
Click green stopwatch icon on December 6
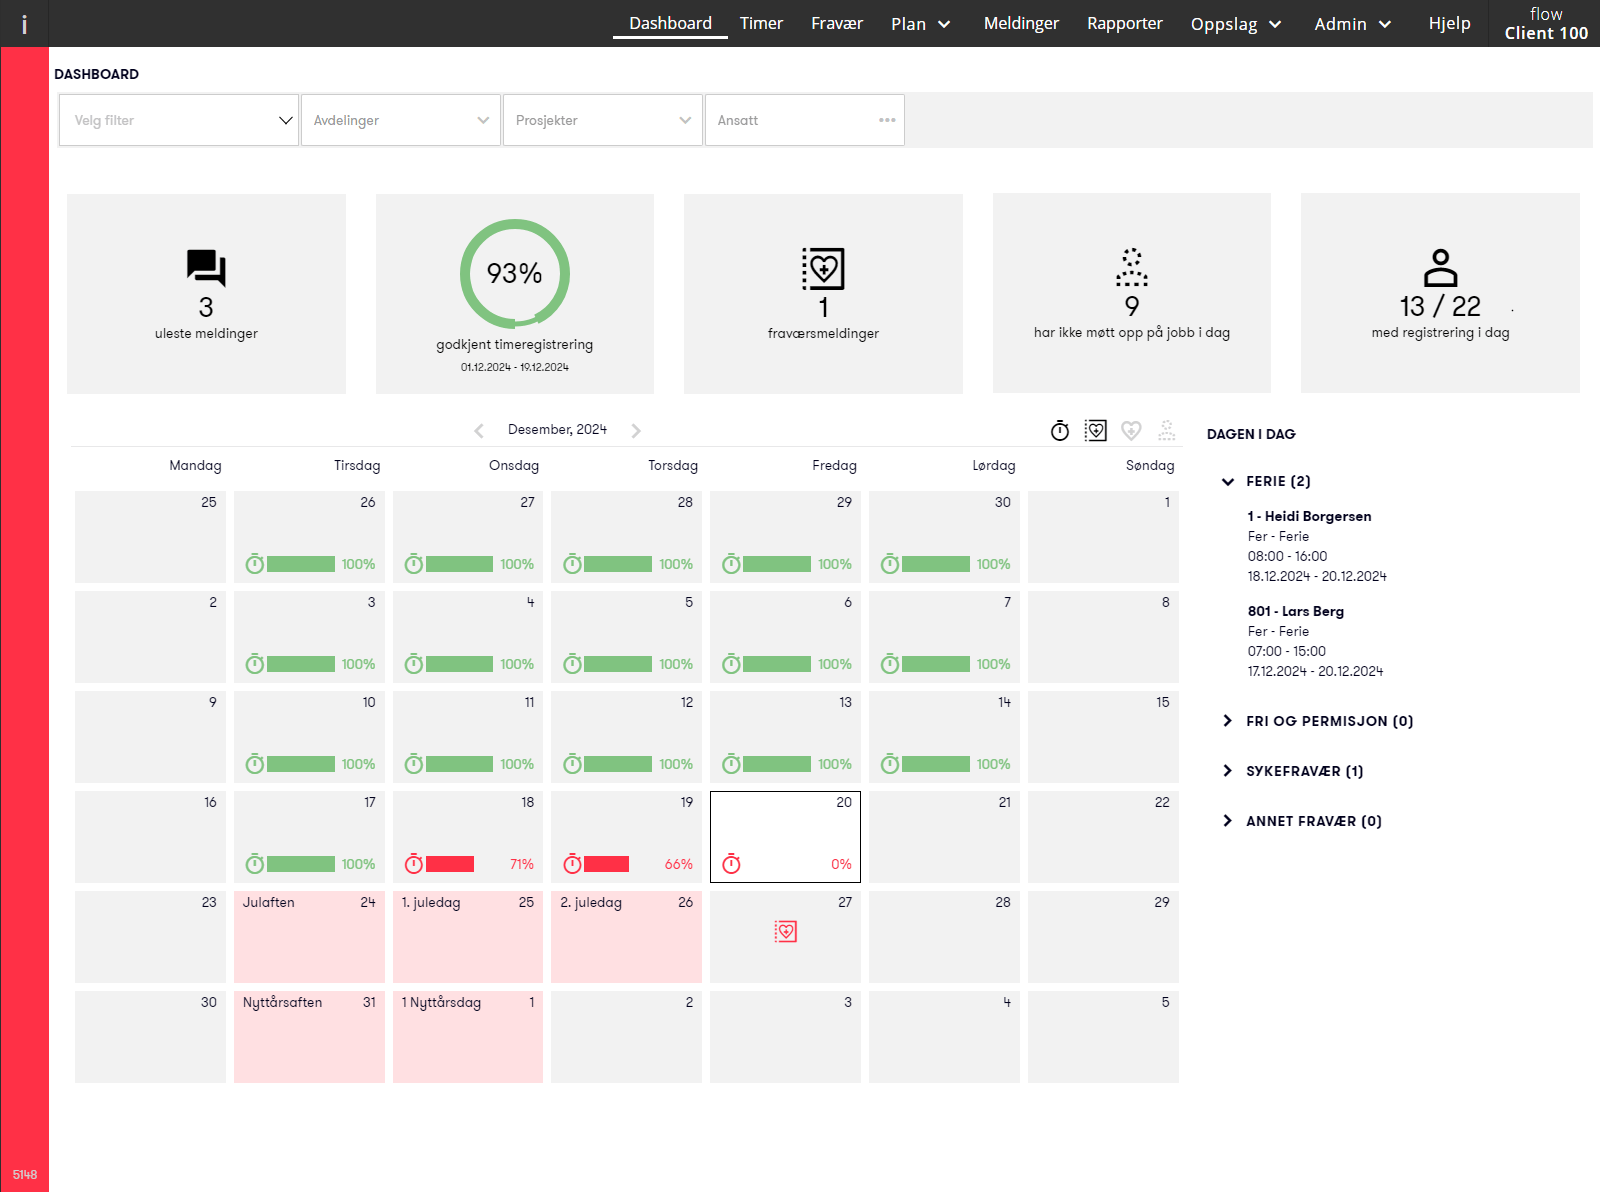(x=732, y=664)
